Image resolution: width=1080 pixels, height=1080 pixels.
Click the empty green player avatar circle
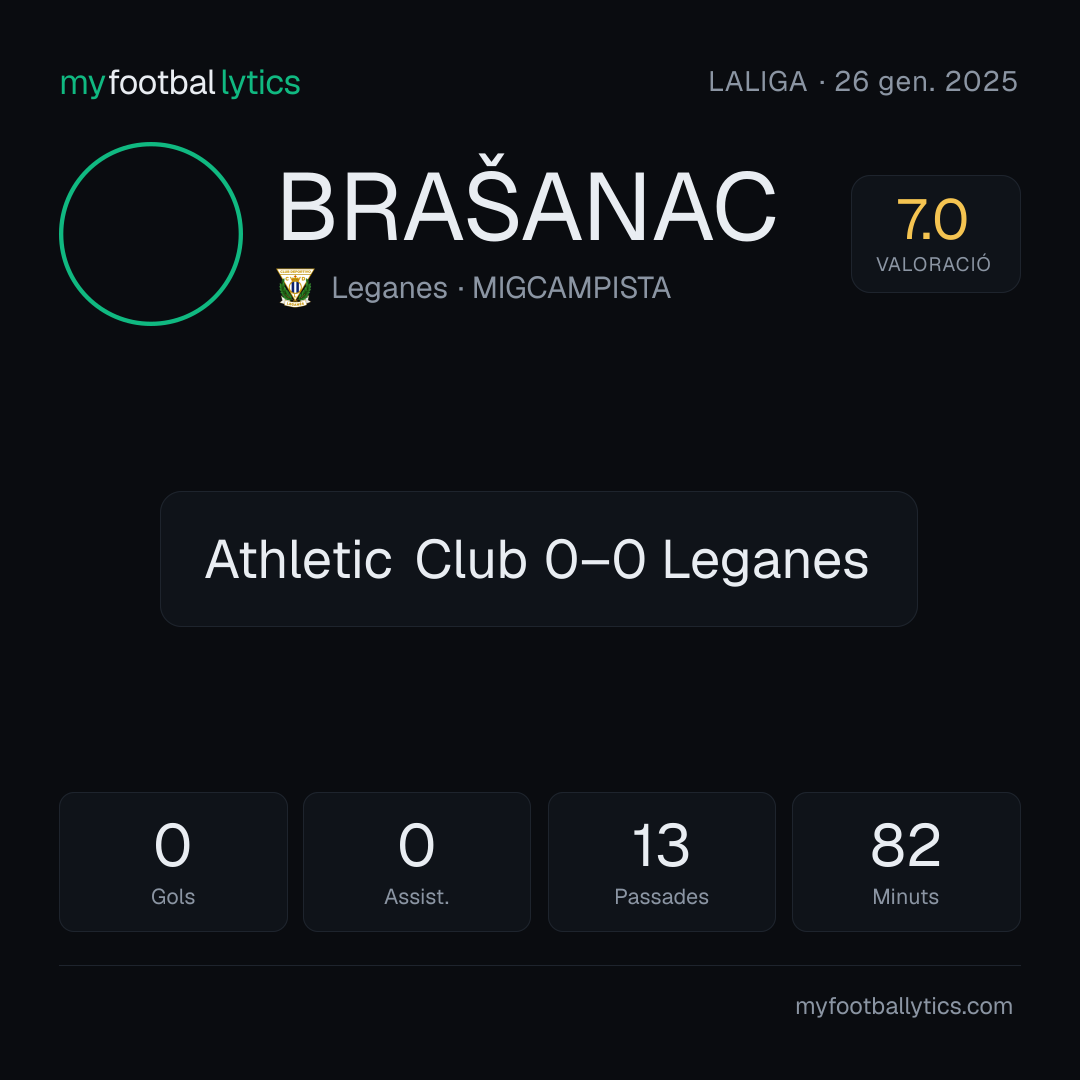click(x=151, y=233)
